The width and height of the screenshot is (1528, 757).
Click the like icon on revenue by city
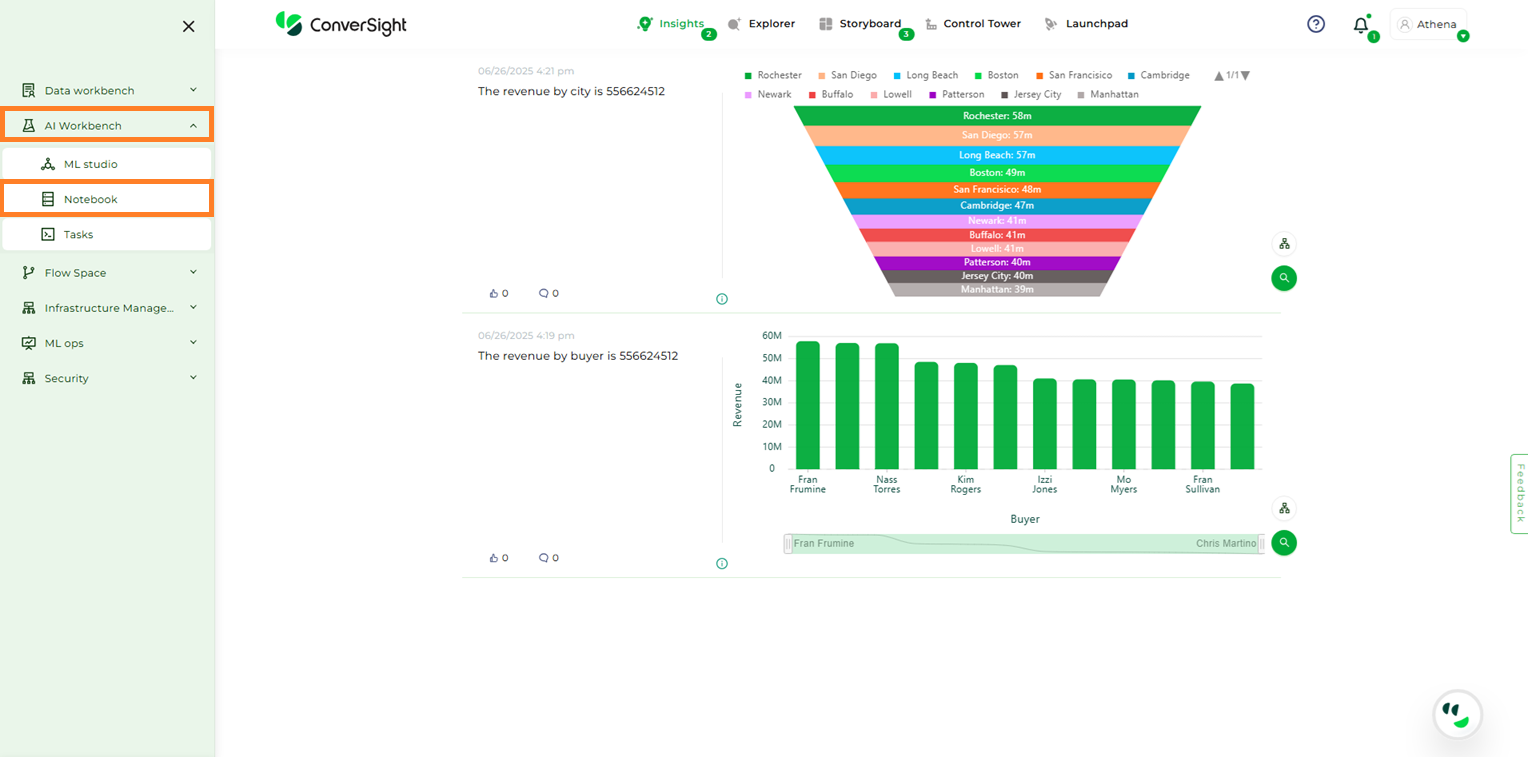[494, 294]
